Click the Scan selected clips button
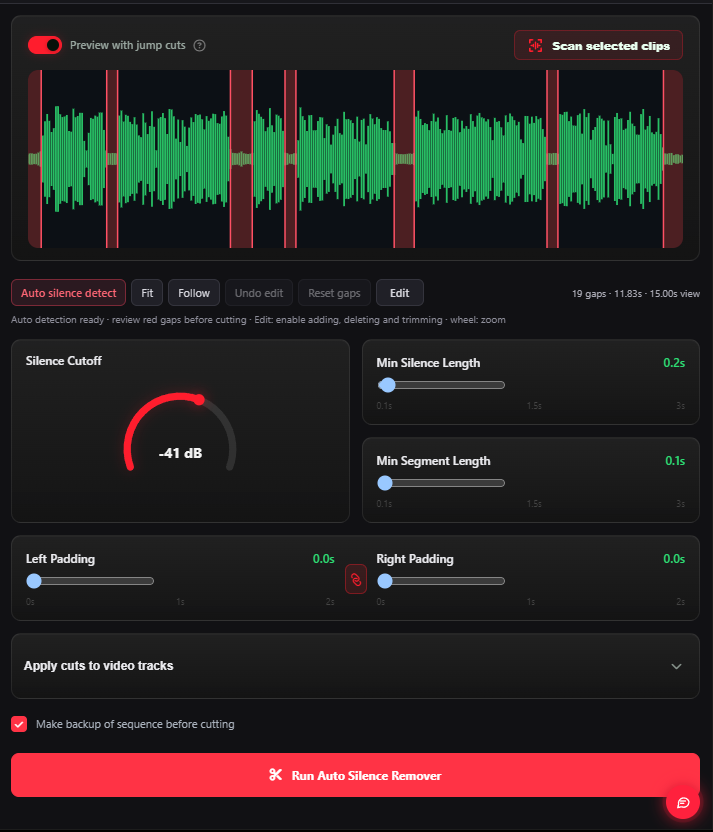 (598, 46)
